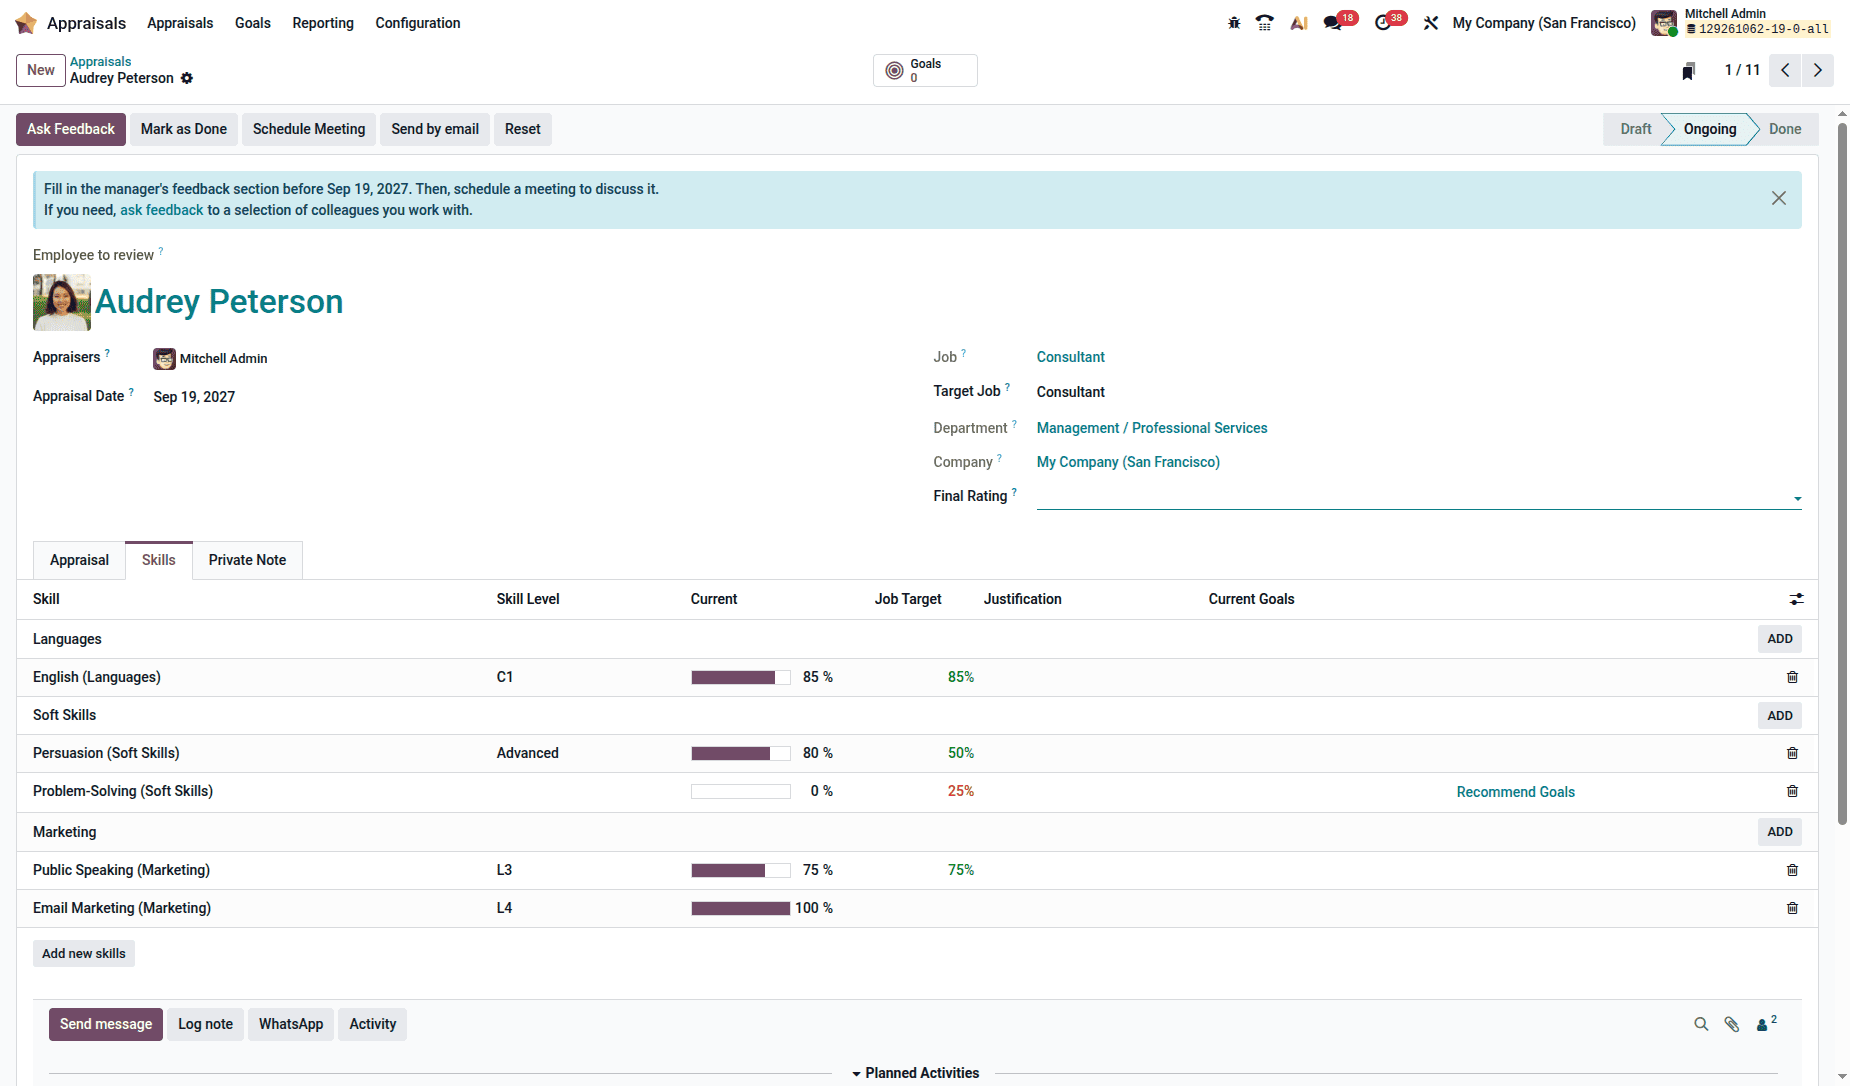This screenshot has width=1850, height=1086.
Task: Click the VoIP phone icon
Action: click(1265, 23)
